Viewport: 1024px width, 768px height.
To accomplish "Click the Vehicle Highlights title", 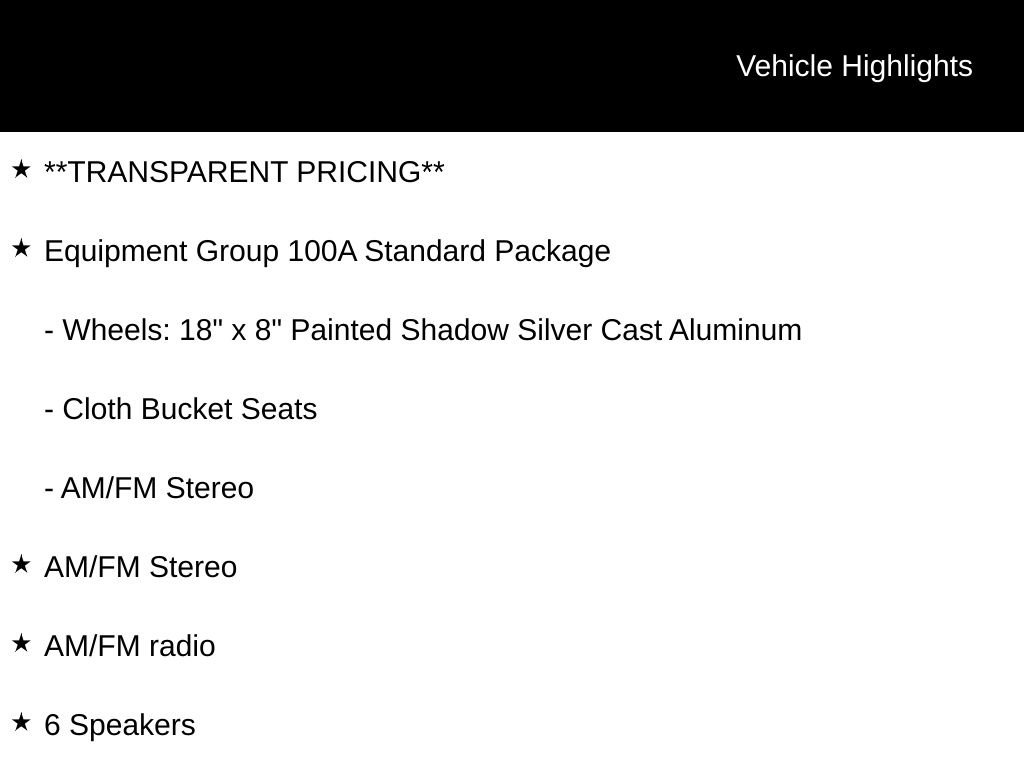I will (x=854, y=66).
